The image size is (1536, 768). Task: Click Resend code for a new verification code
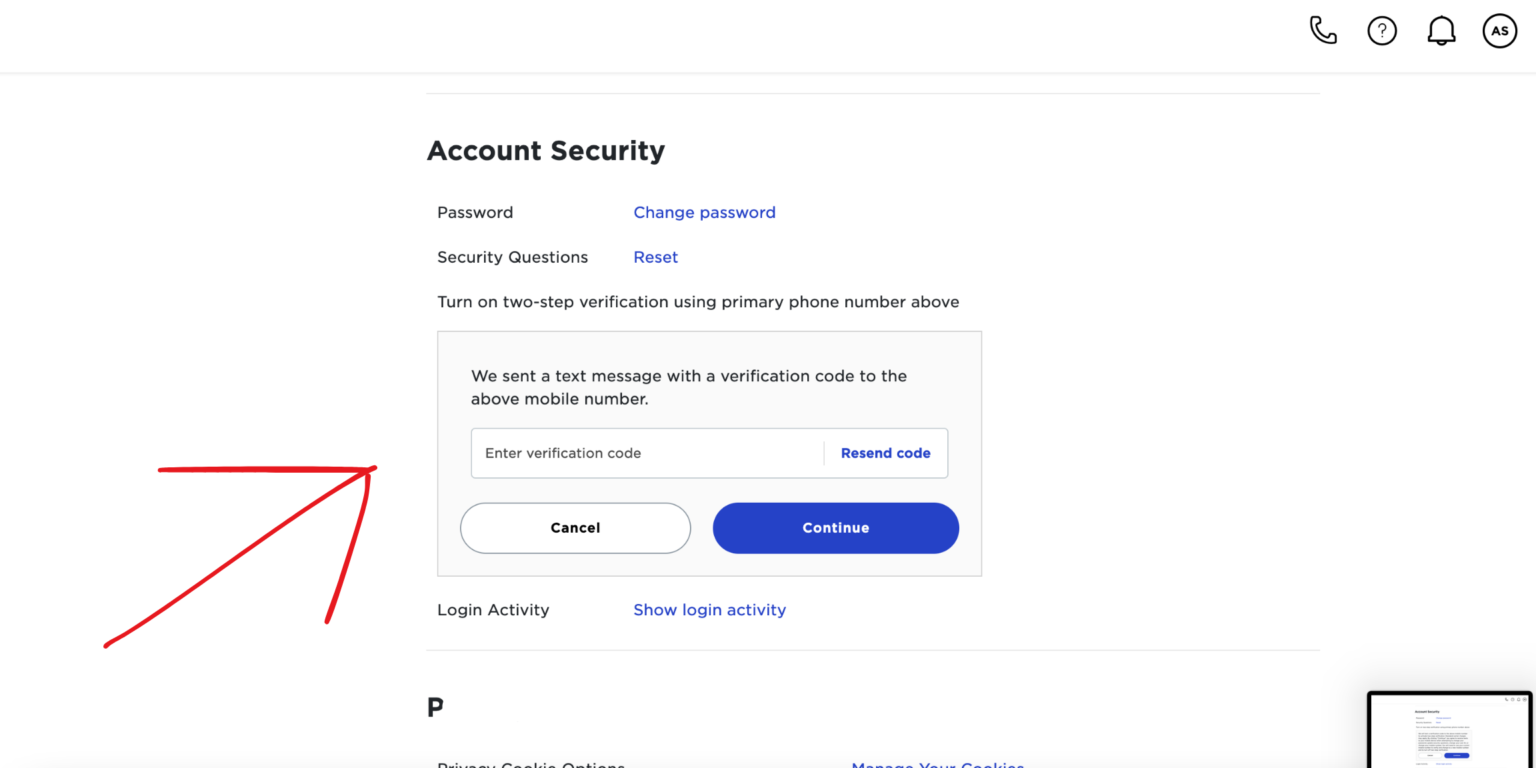[885, 453]
